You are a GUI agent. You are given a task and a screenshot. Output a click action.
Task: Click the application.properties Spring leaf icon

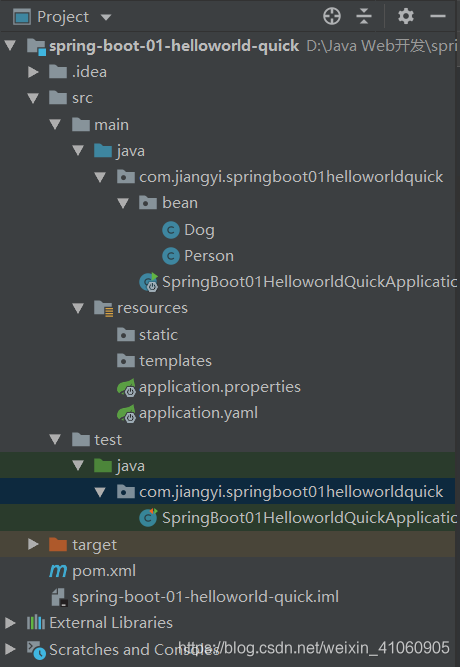(126, 388)
